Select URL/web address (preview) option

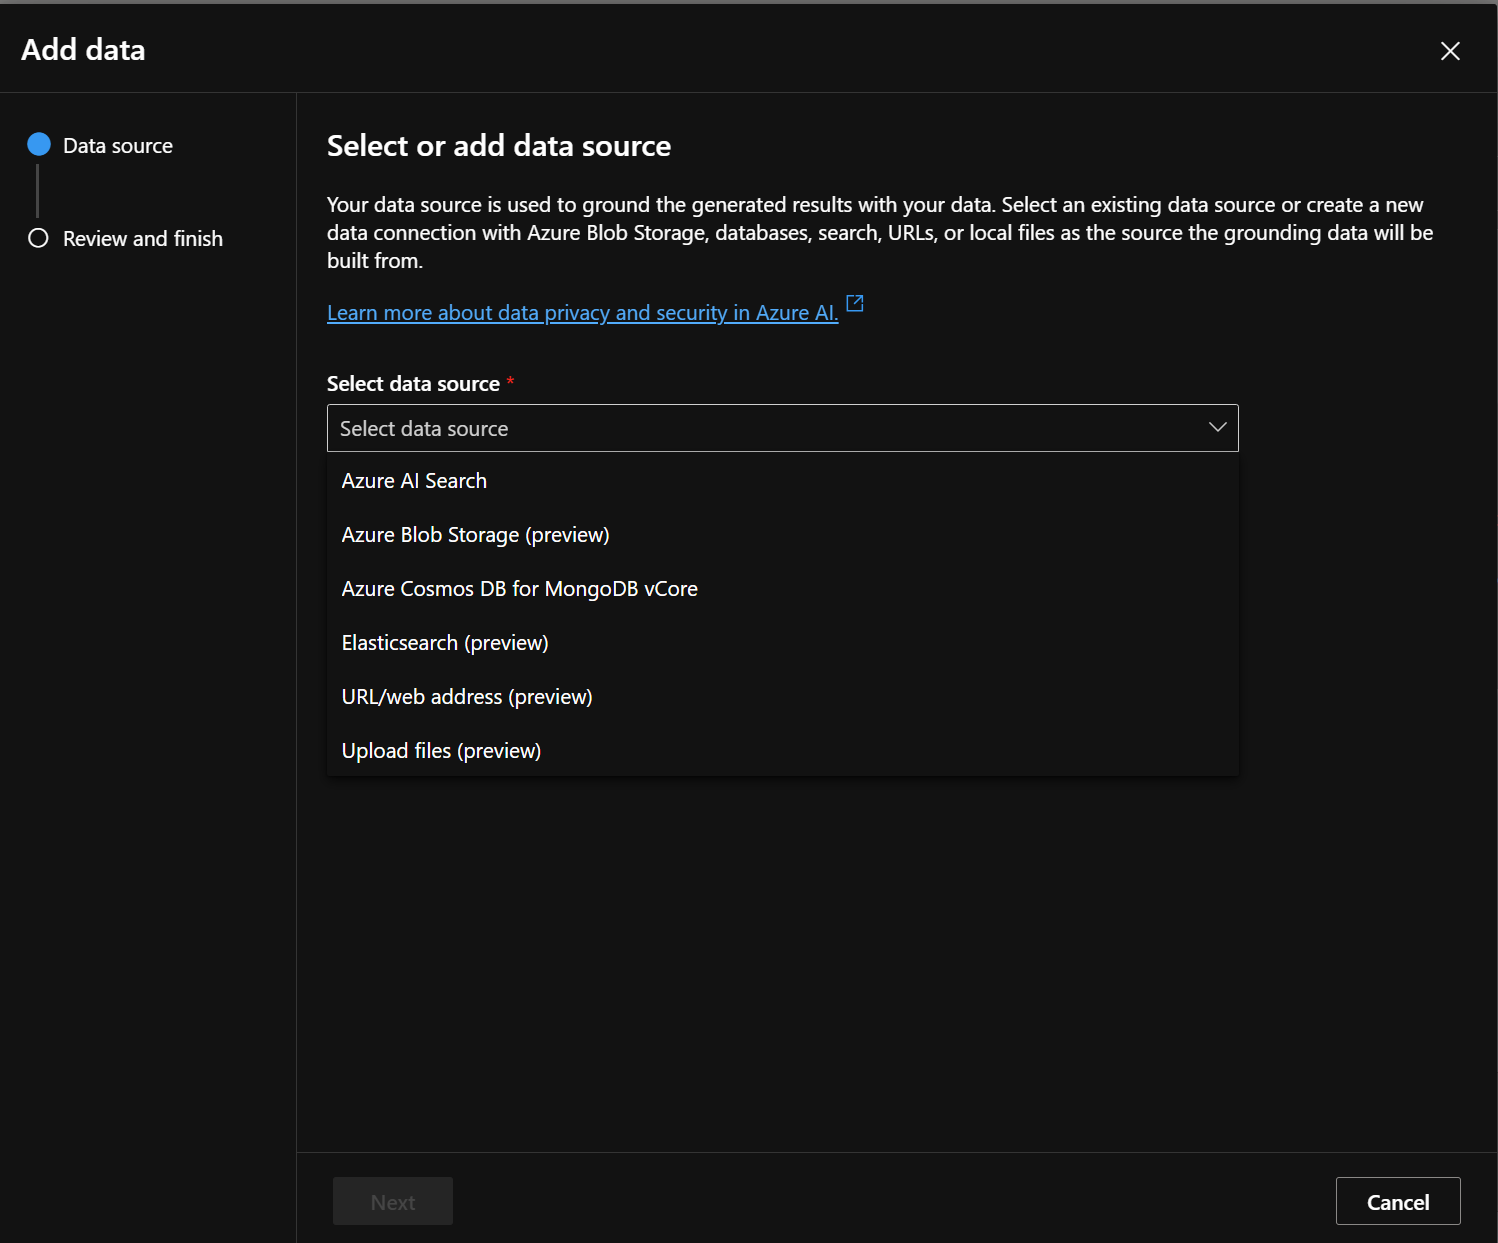click(782, 697)
